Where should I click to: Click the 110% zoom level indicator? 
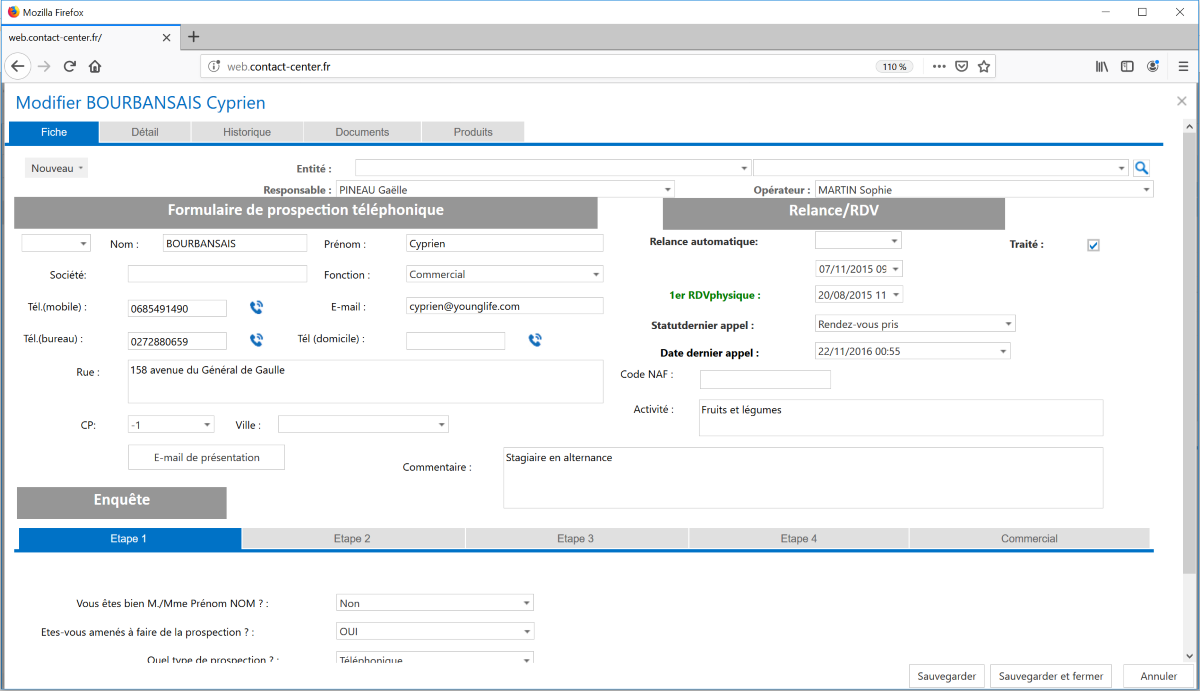click(894, 67)
